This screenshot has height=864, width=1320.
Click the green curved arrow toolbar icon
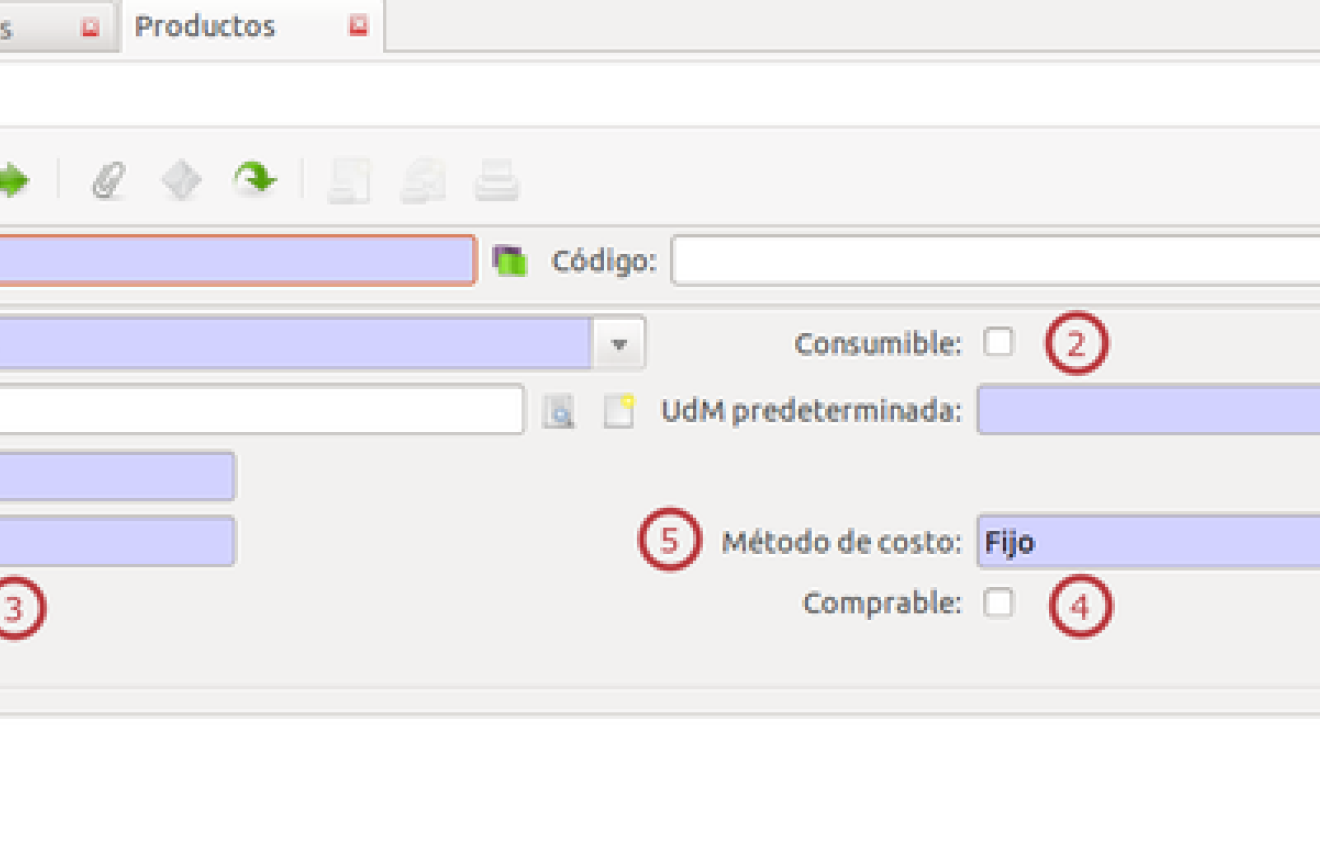pyautogui.click(x=255, y=180)
